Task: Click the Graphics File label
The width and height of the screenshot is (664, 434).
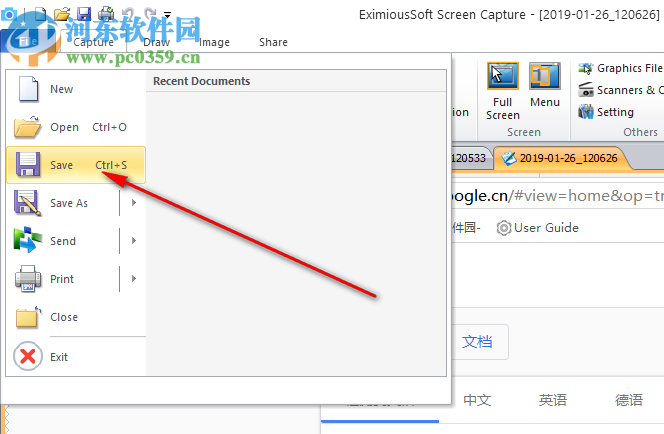Action: 630,68
